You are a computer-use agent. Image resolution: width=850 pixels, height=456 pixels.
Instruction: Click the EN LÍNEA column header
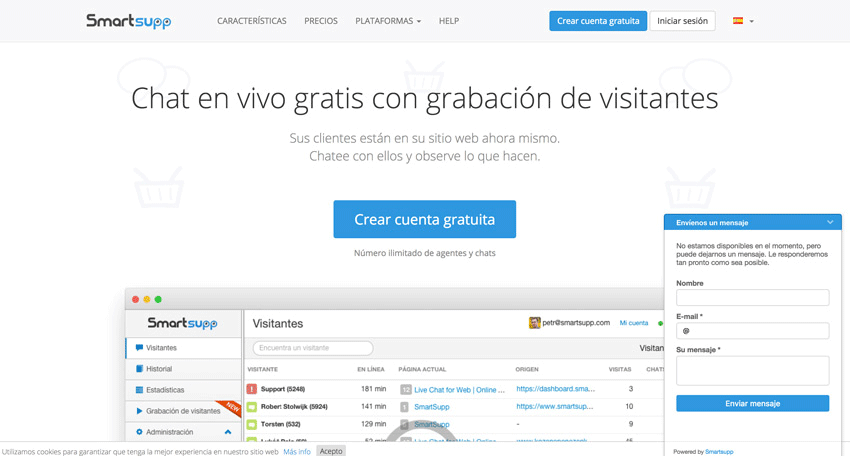(x=371, y=369)
